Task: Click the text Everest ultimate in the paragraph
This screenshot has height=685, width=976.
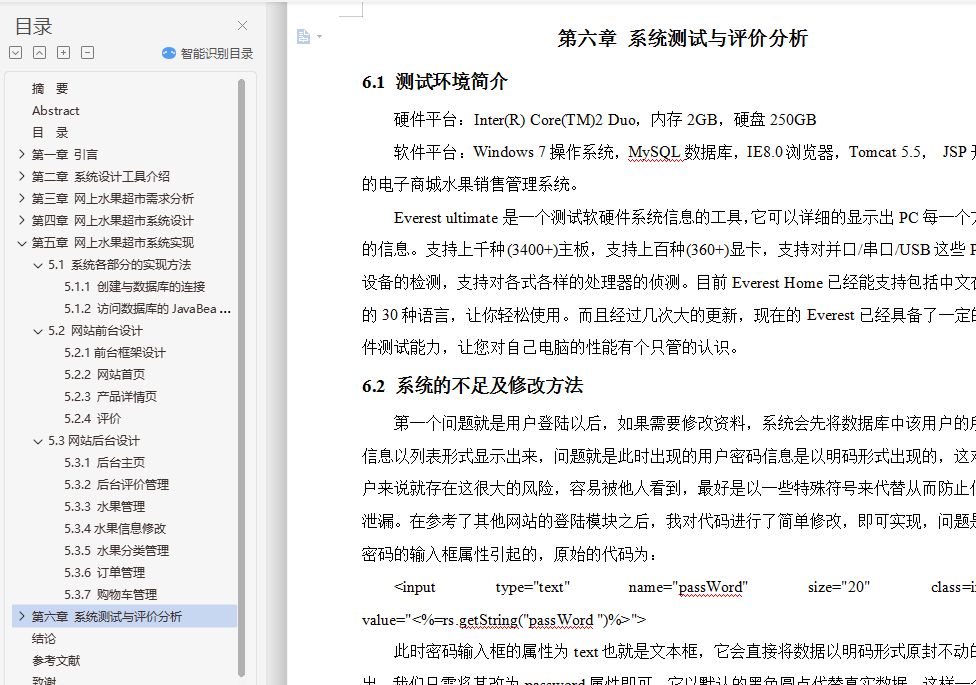Action: (446, 218)
